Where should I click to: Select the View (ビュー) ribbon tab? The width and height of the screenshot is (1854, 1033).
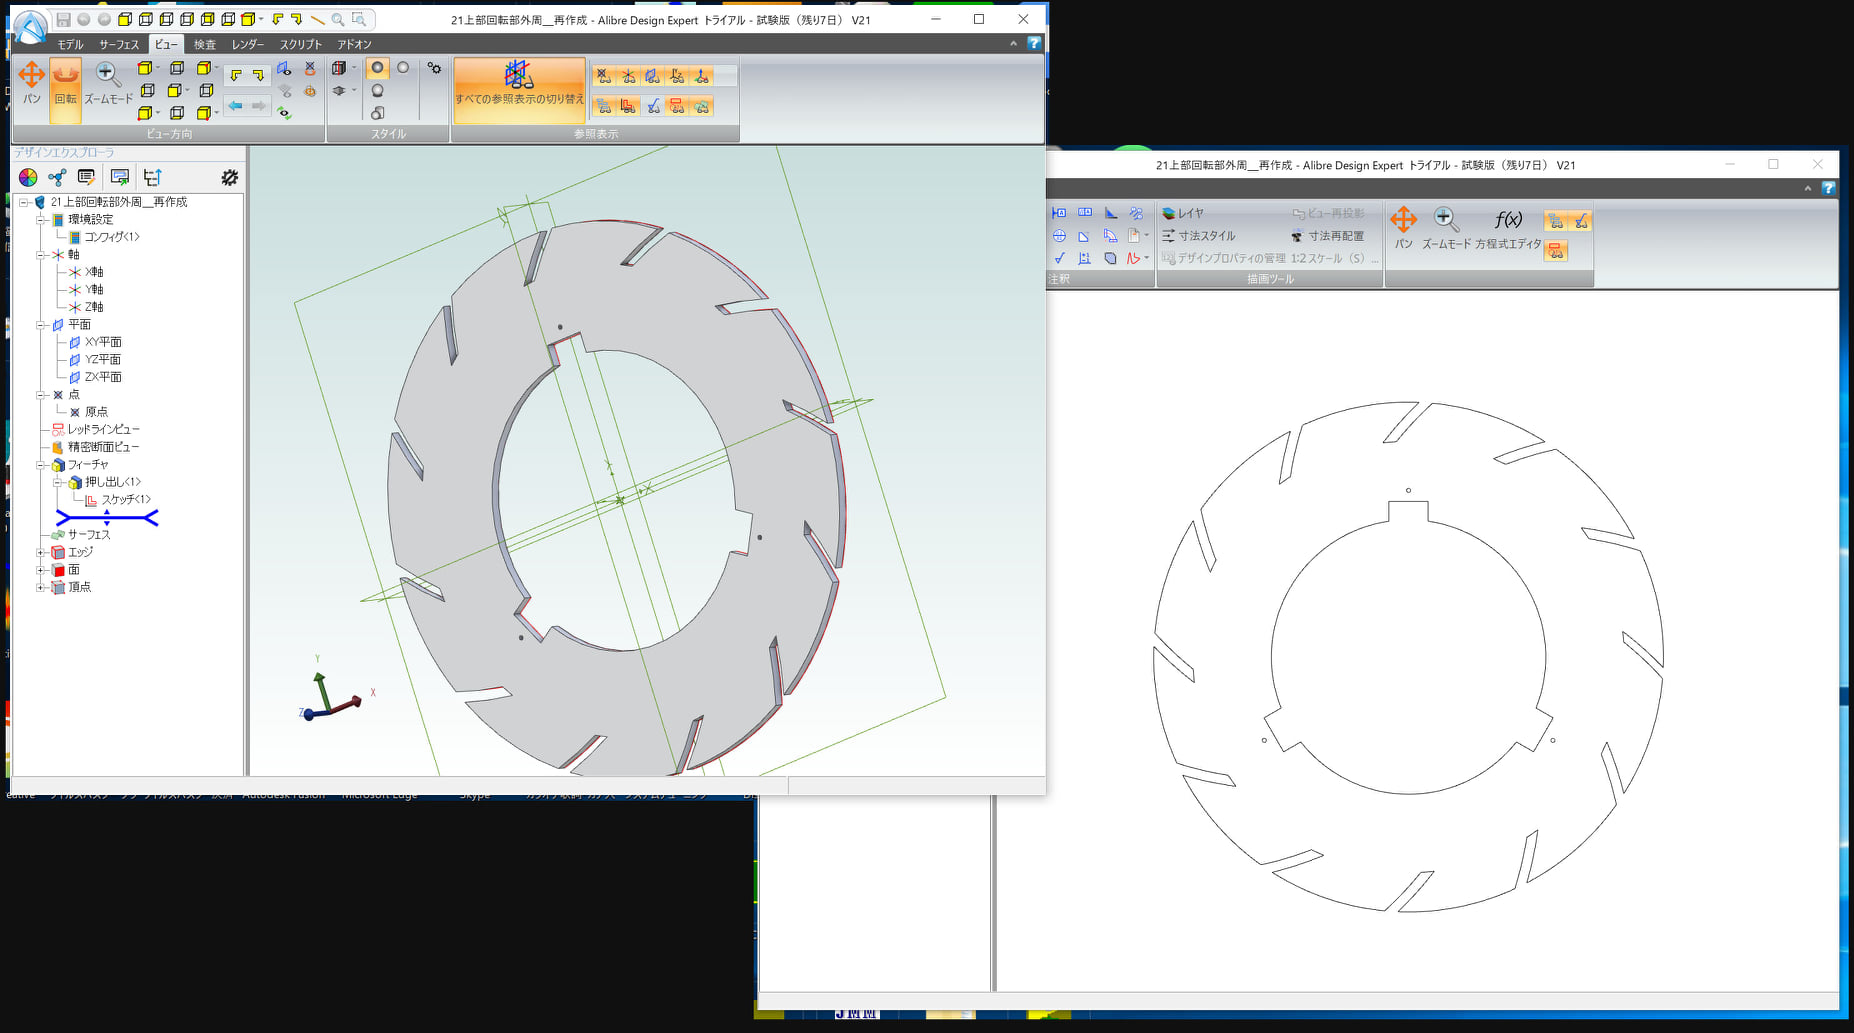[166, 44]
